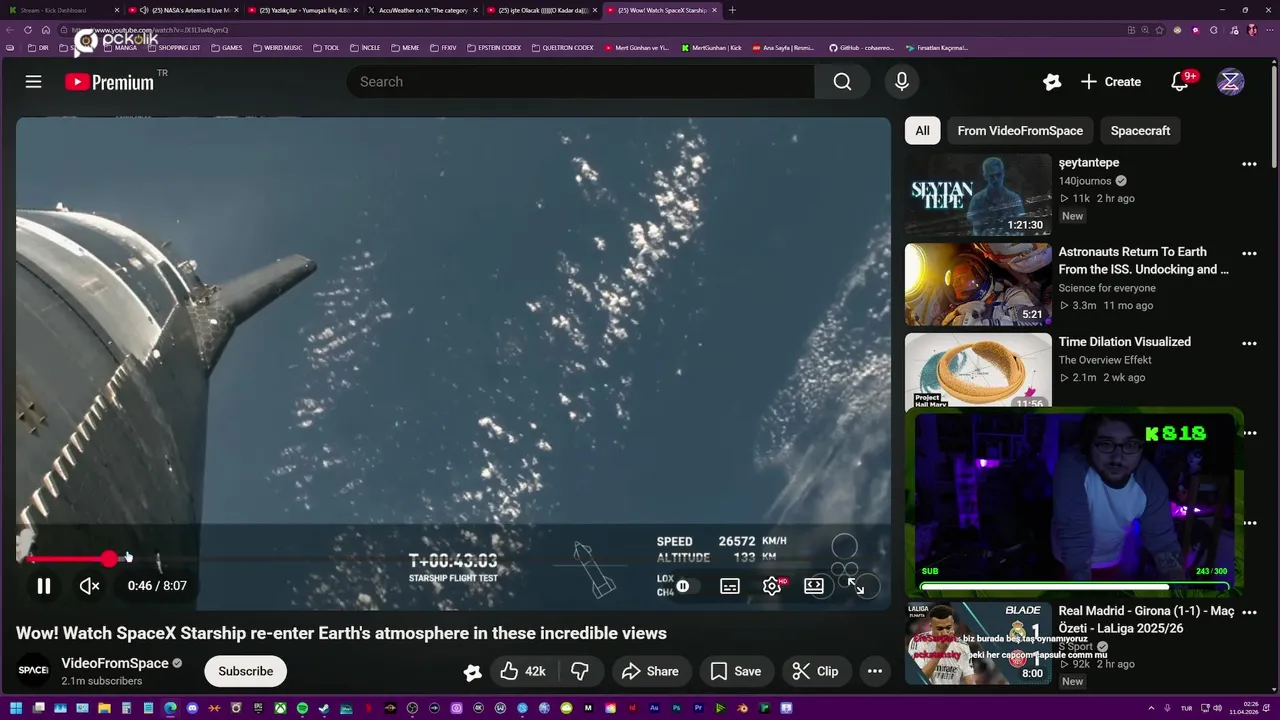This screenshot has width=1280, height=720.
Task: Save the video to a playlist
Action: pyautogui.click(x=735, y=671)
